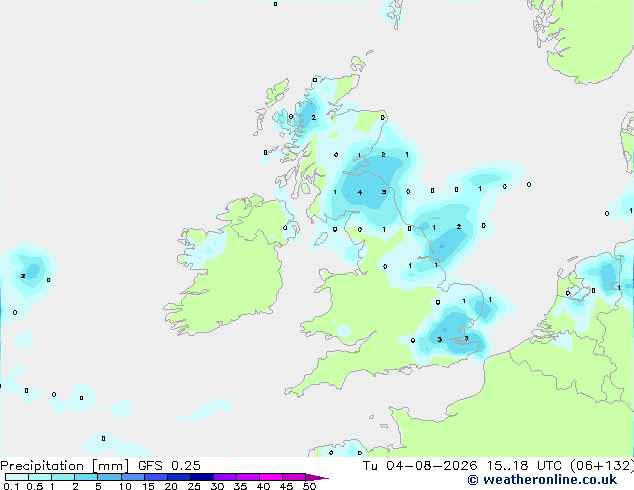Viewport: 634px width, 490px height.
Task: Click the '10' legend scale label
Action: [125, 486]
